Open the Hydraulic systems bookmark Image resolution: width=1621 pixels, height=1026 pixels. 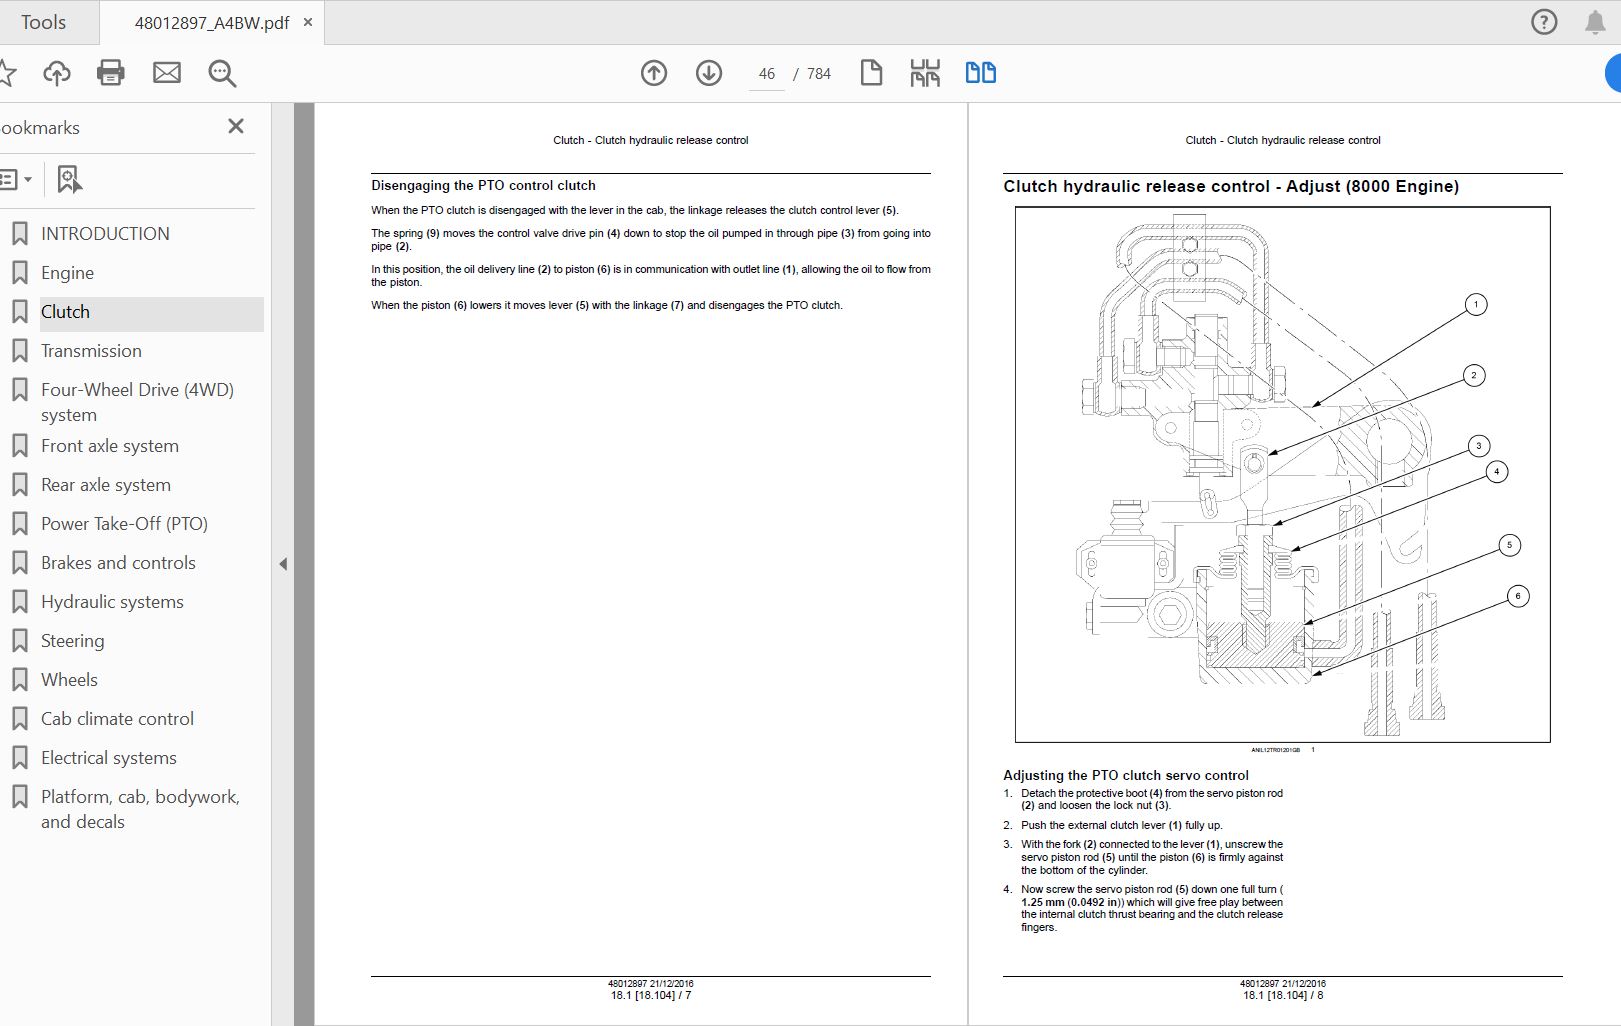click(112, 602)
